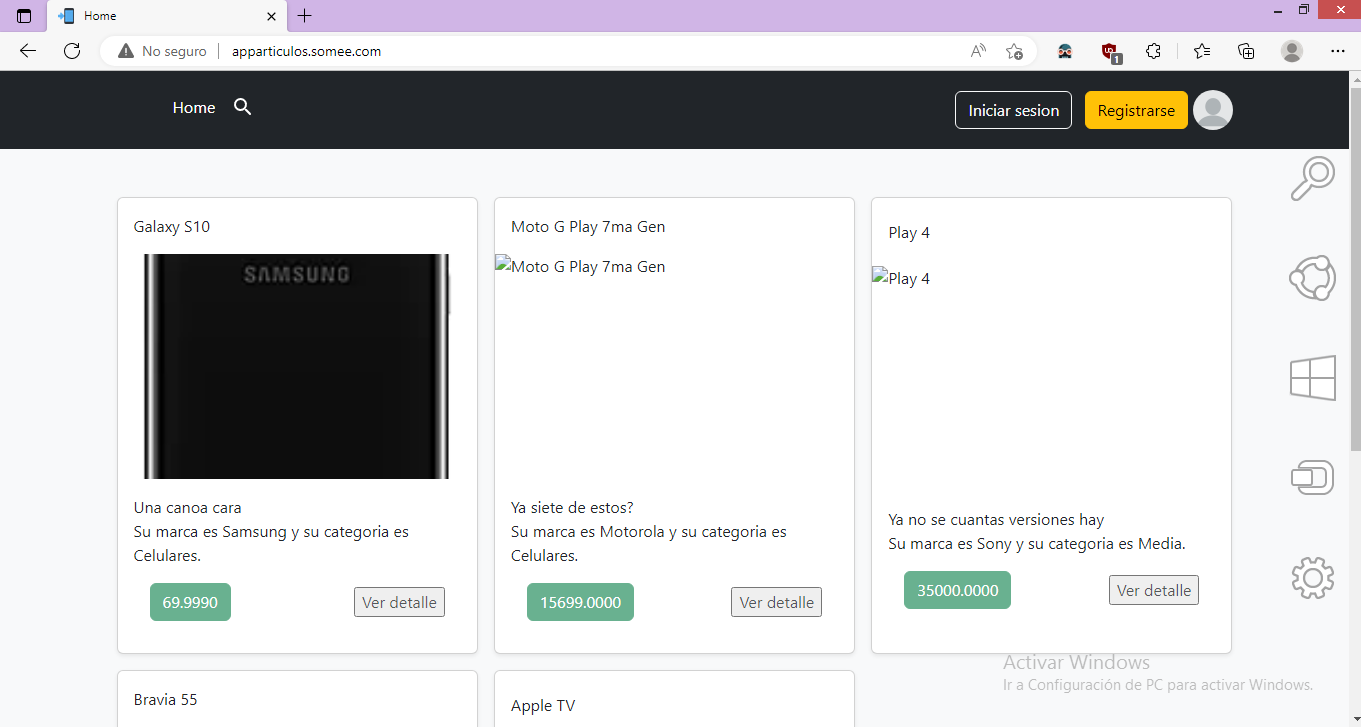Viewport: 1361px width, 727px height.
Task: Open the masked face extension icon
Action: [1065, 51]
